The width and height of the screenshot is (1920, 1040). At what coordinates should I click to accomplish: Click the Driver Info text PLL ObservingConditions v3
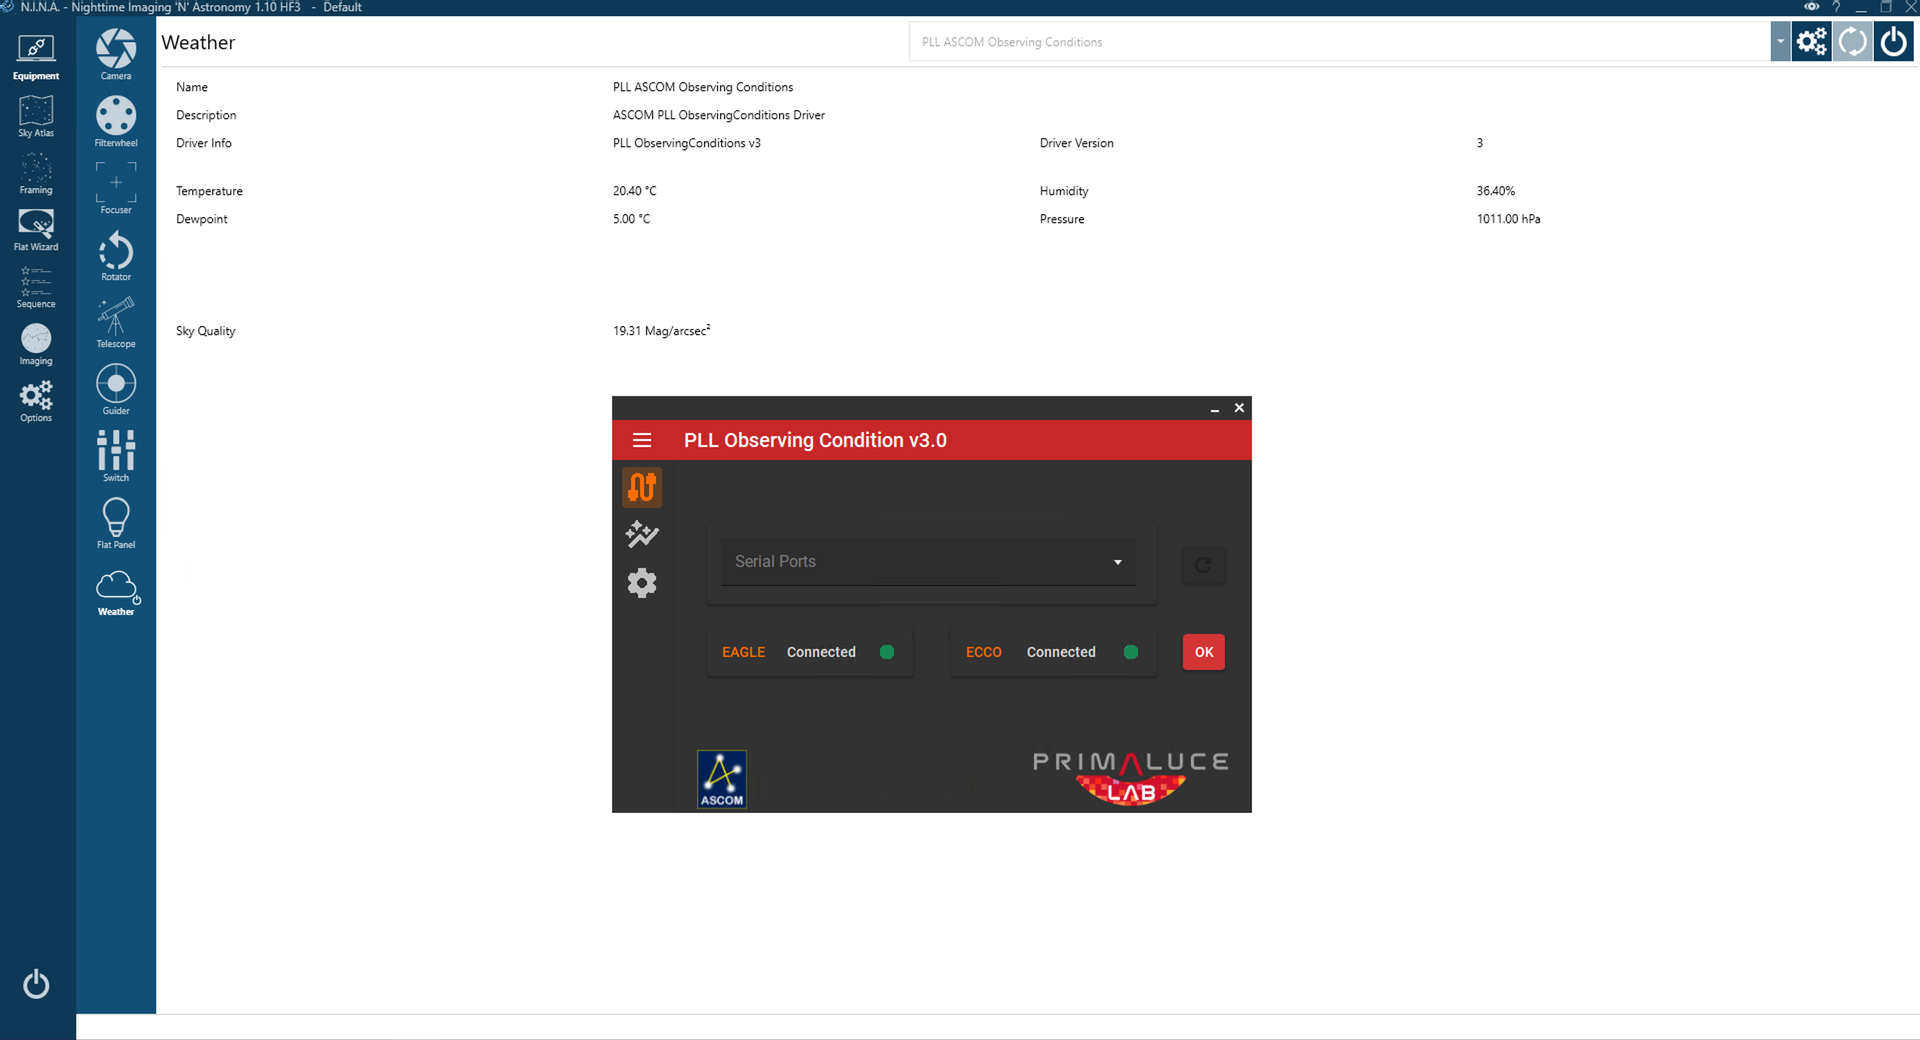click(x=687, y=143)
